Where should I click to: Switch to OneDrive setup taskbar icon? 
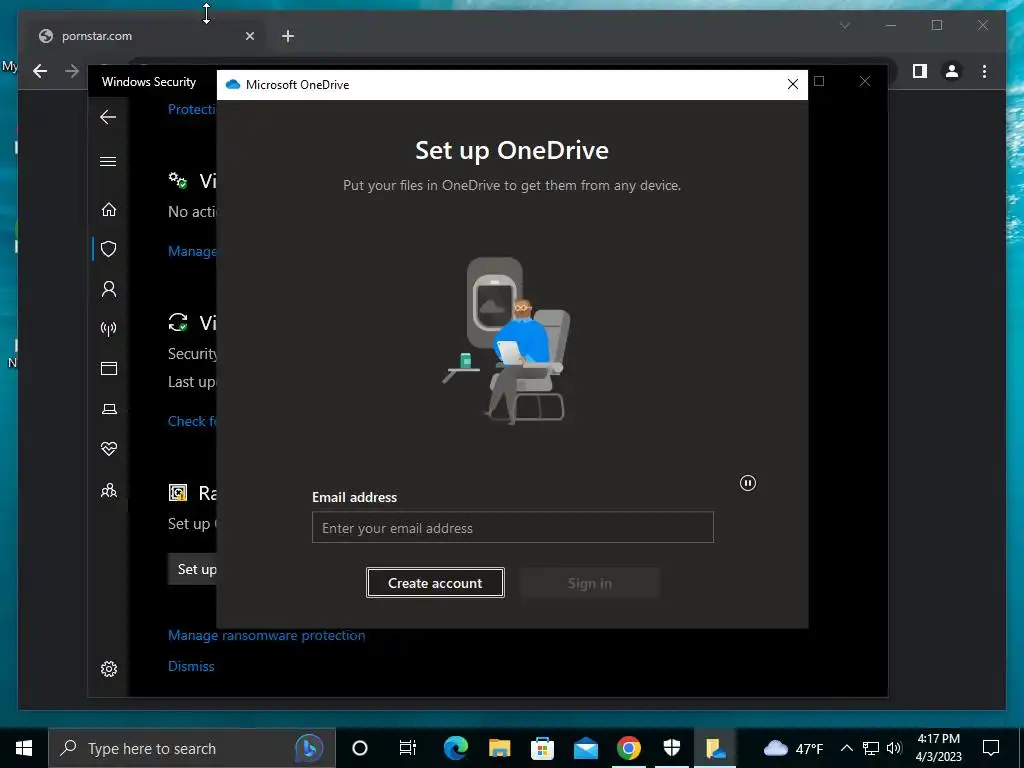click(x=715, y=748)
